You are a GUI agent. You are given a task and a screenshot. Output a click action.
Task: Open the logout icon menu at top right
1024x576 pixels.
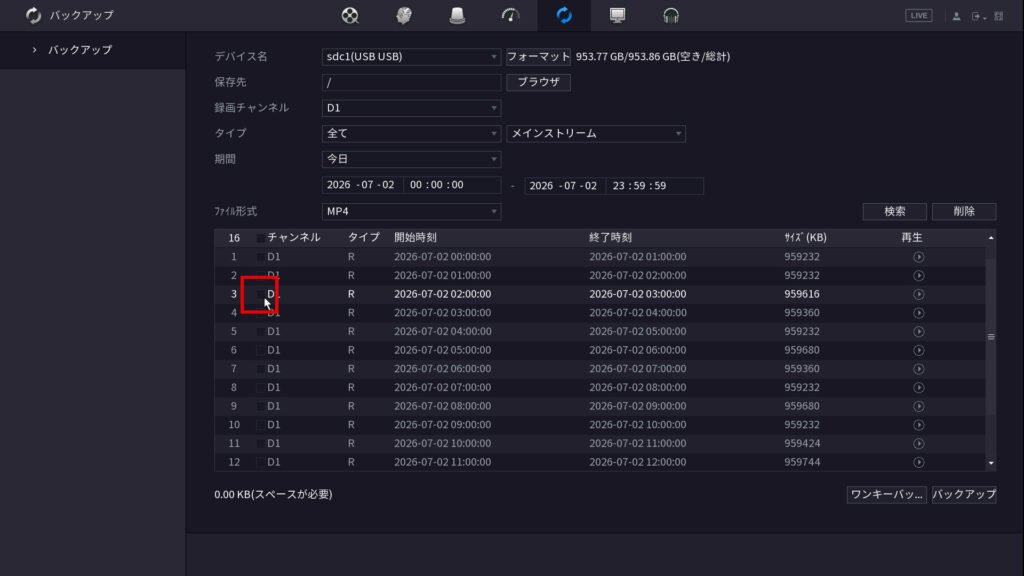[978, 16]
